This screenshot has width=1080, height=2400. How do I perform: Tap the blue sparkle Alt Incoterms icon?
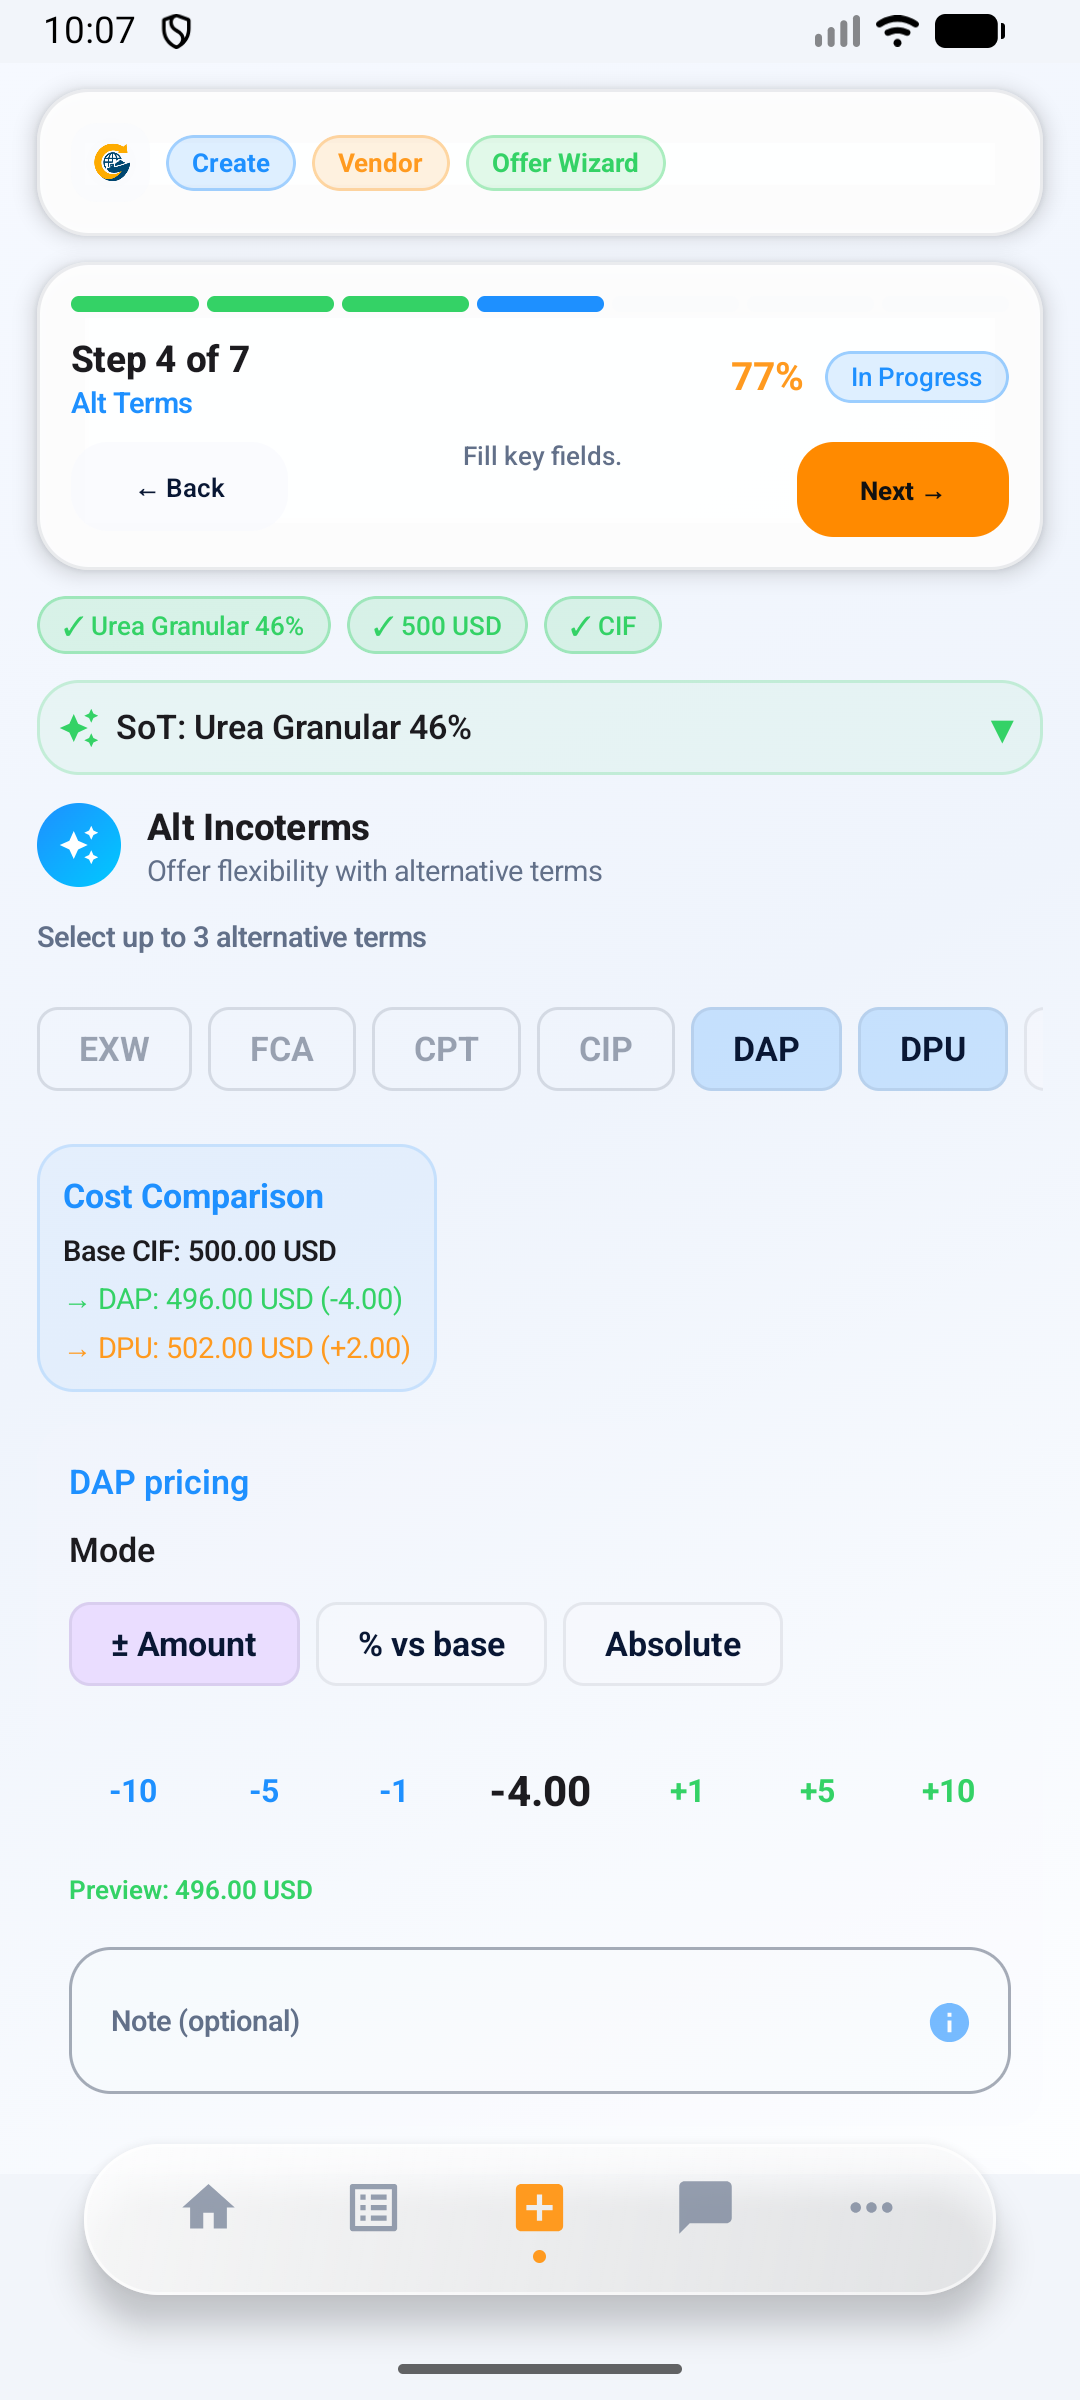(x=79, y=845)
